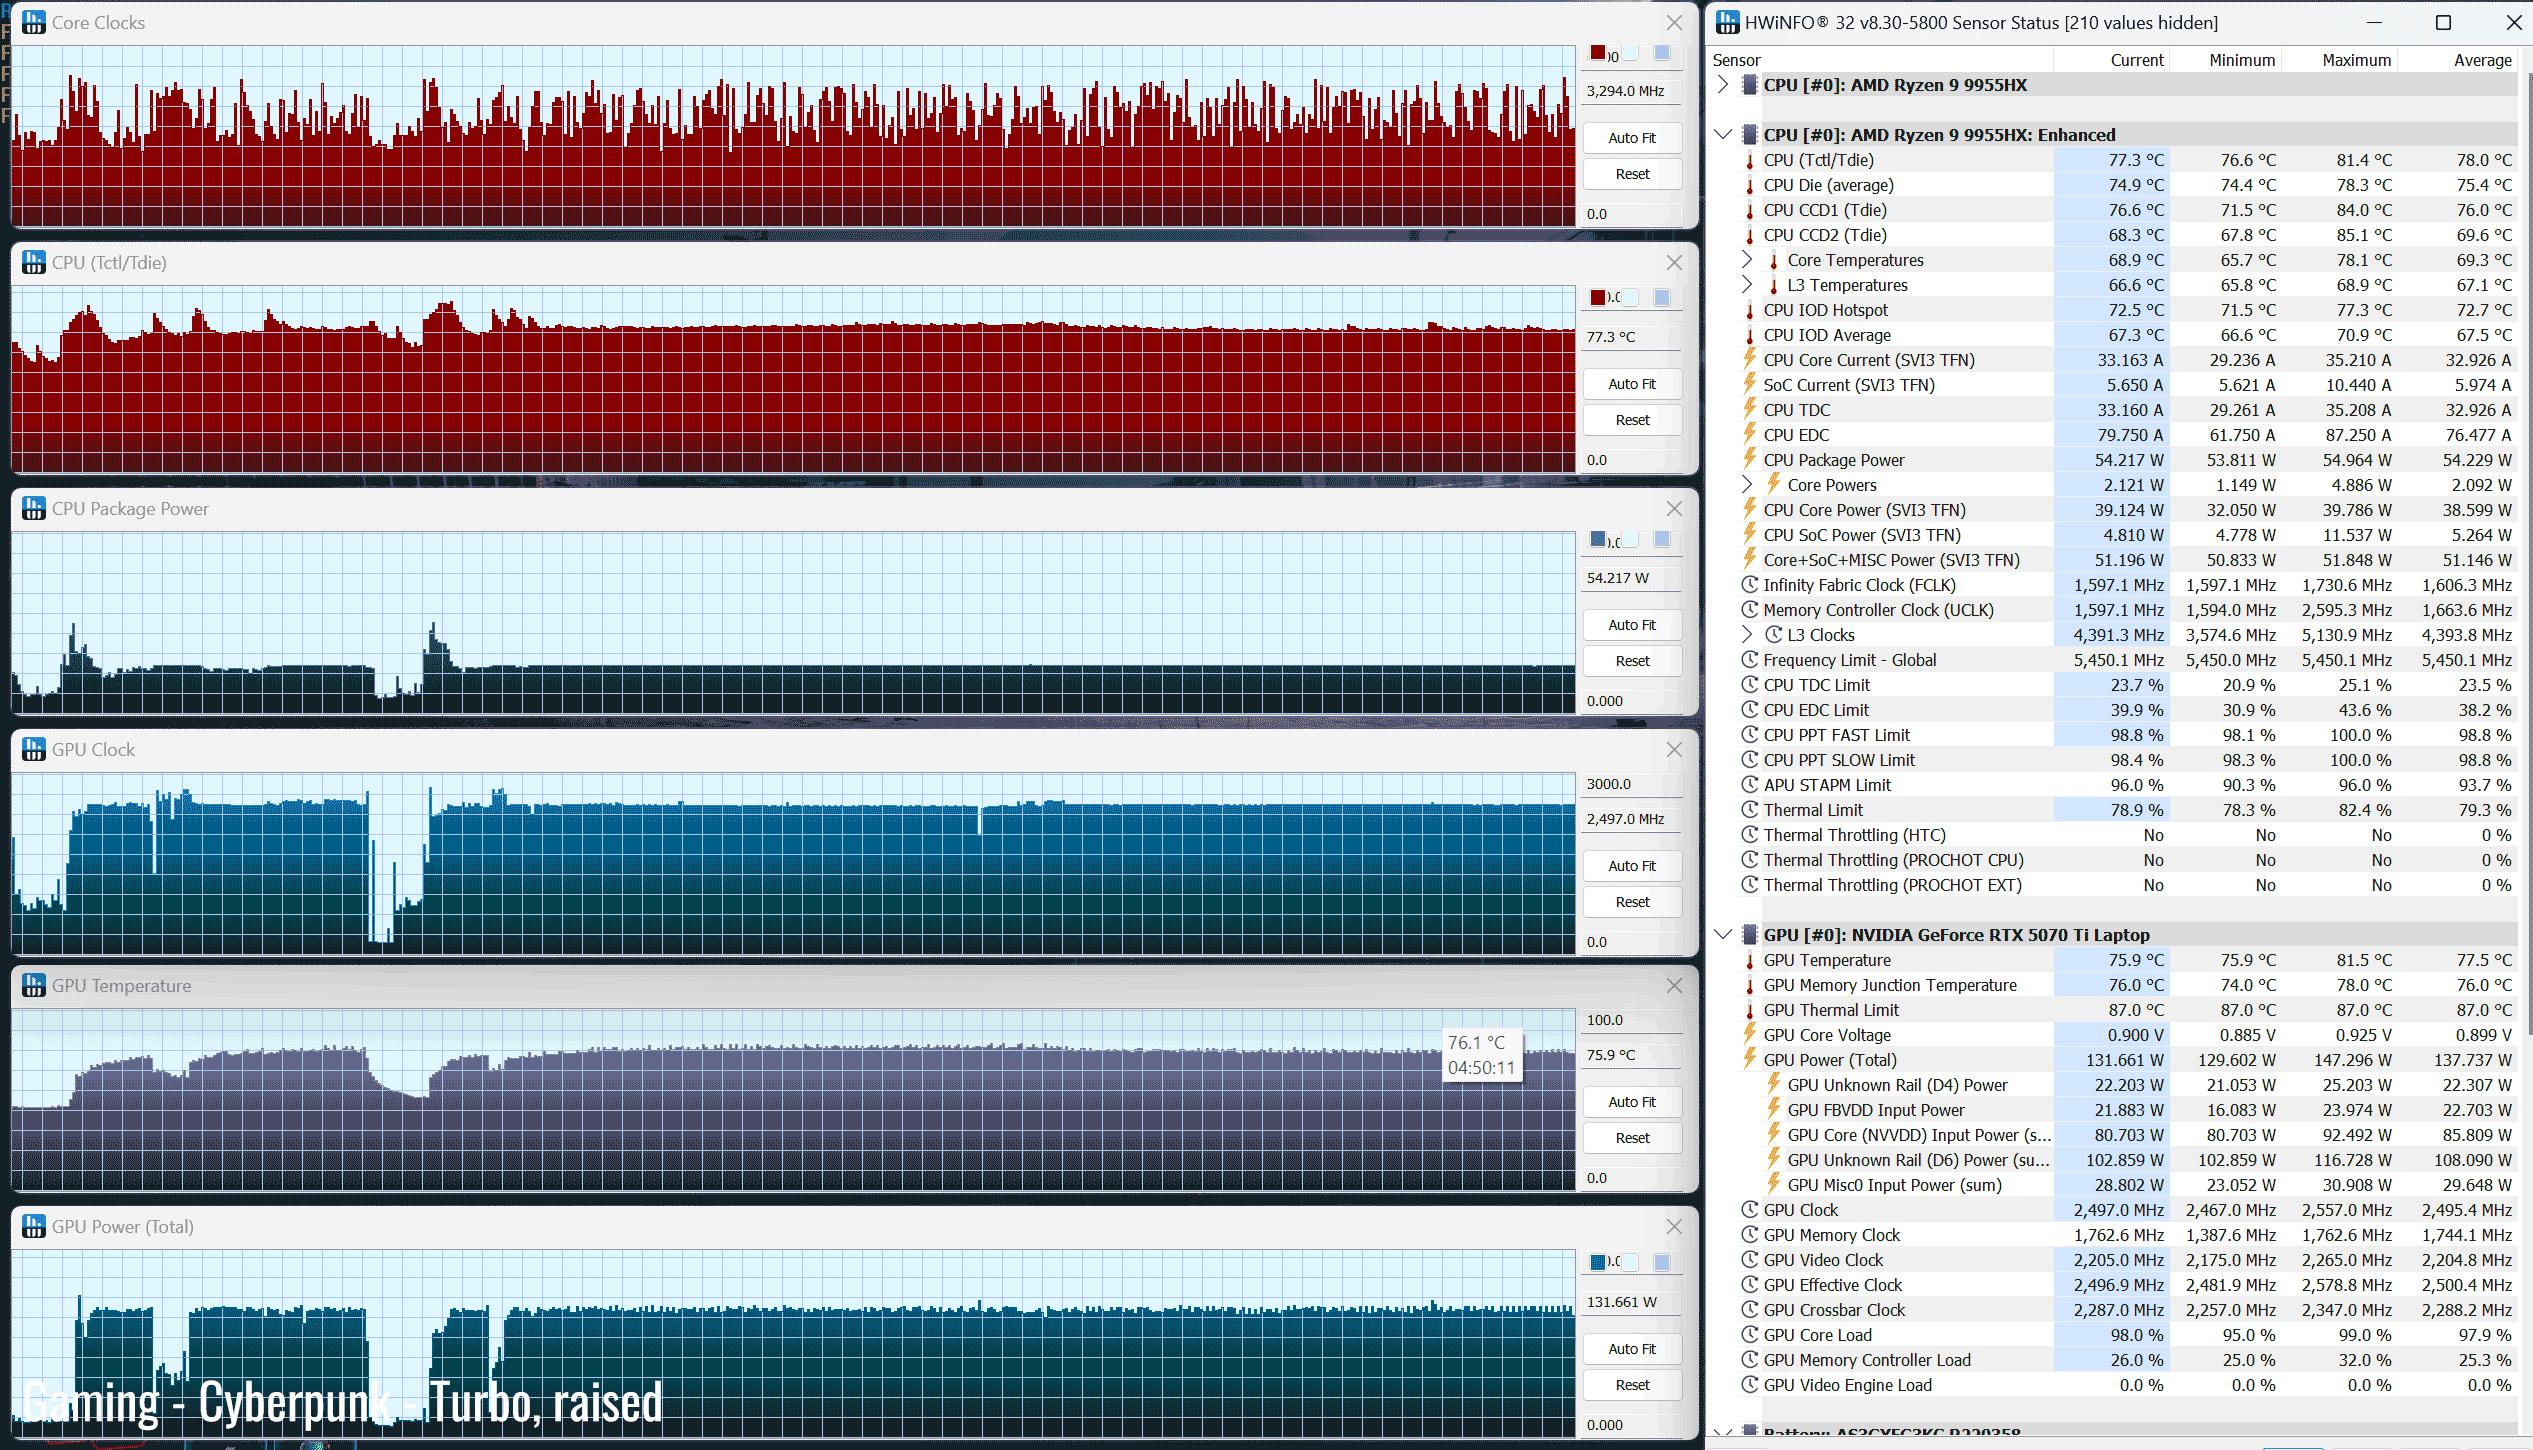This screenshot has height=1450, width=2533.
Task: Close the GPU Clock graph window
Action: click(1674, 750)
